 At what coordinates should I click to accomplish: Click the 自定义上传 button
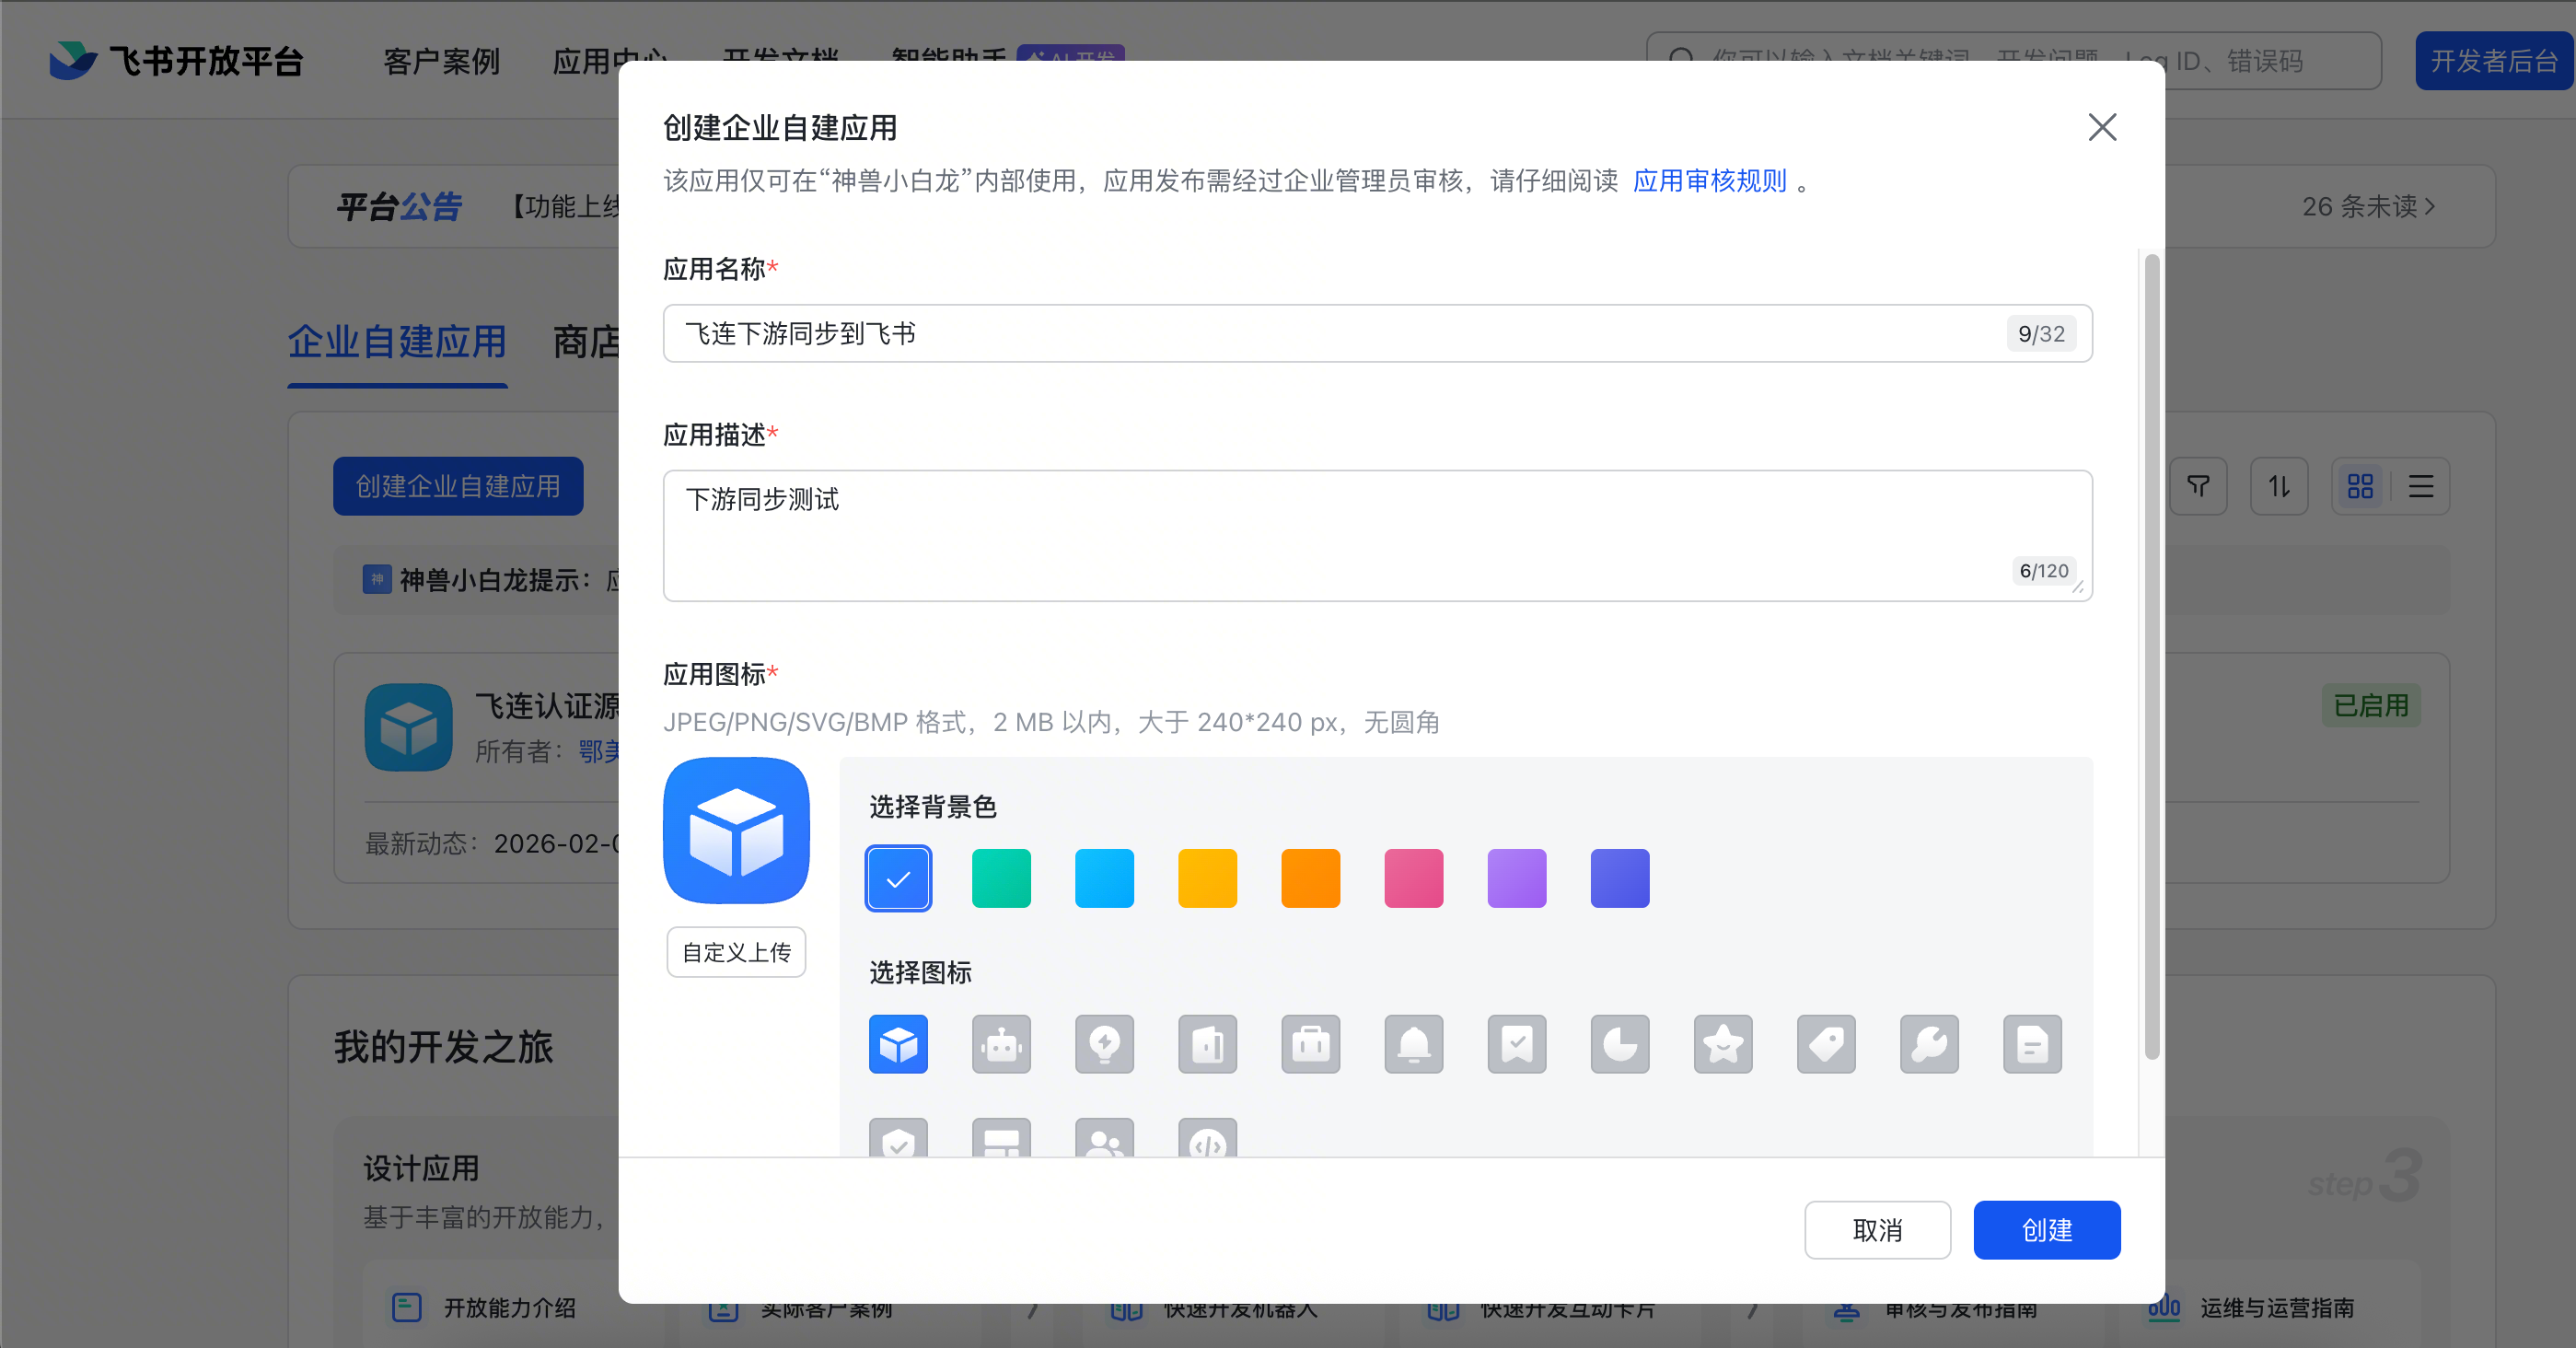(736, 952)
